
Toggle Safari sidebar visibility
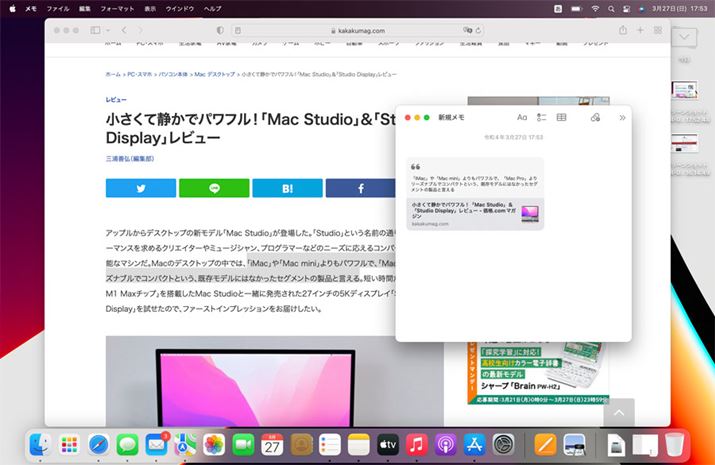click(x=96, y=31)
